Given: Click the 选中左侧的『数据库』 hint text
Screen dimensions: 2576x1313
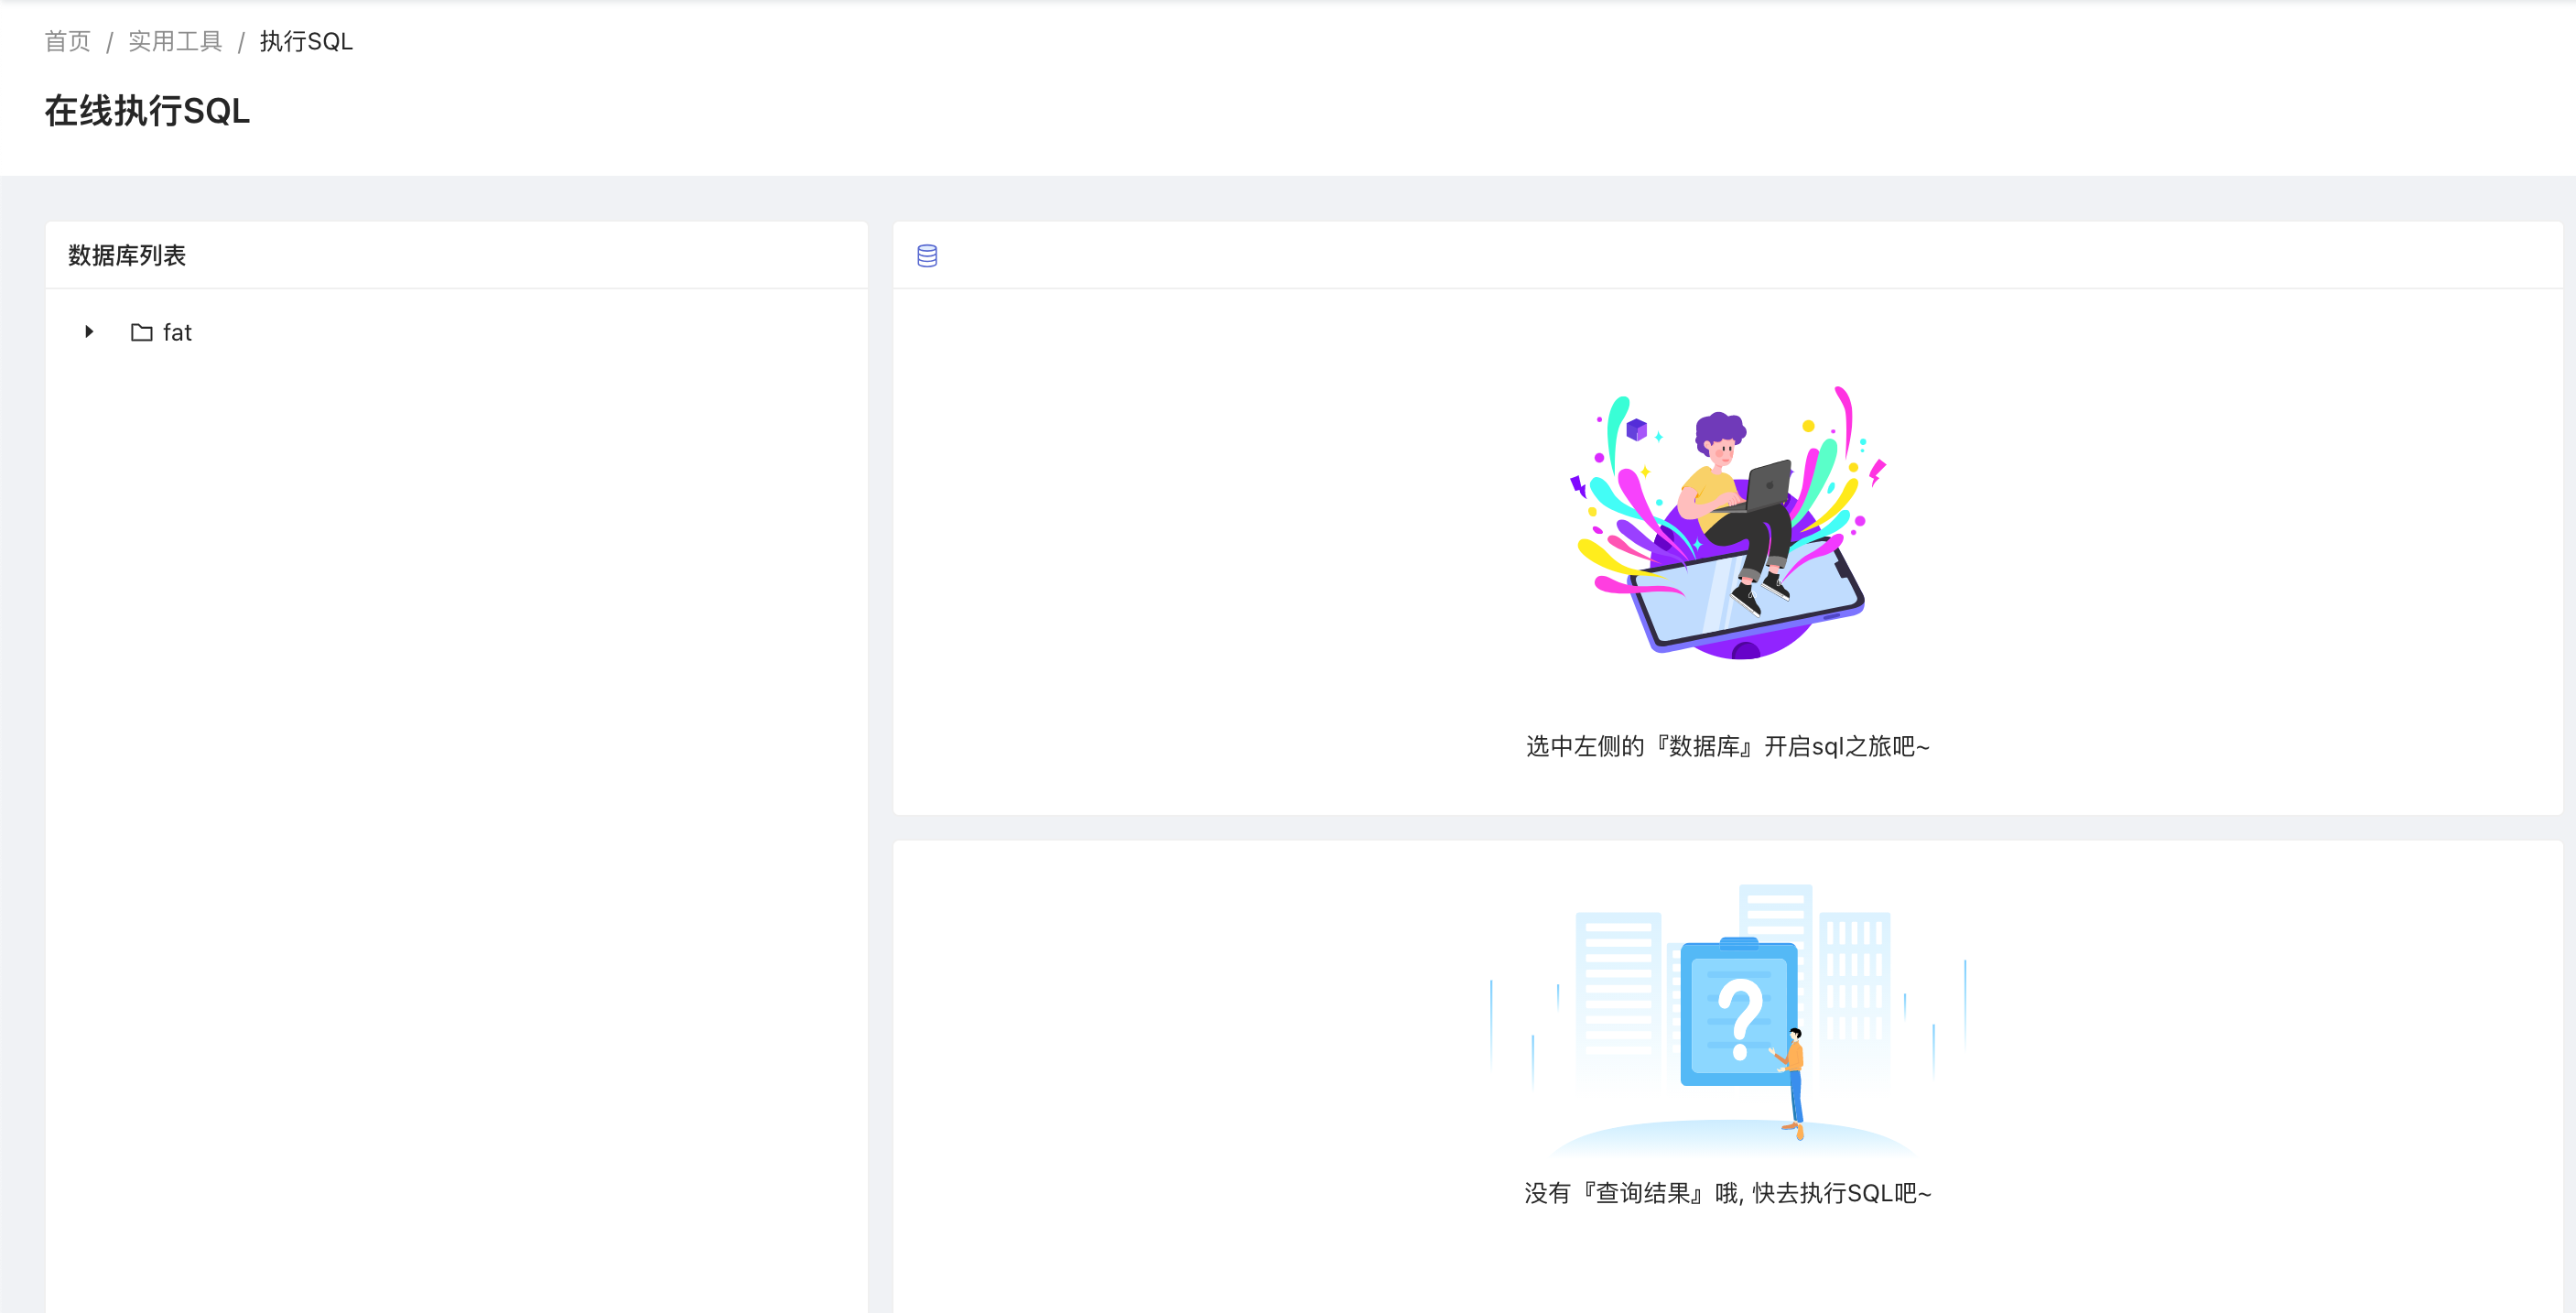Looking at the screenshot, I should [1727, 746].
